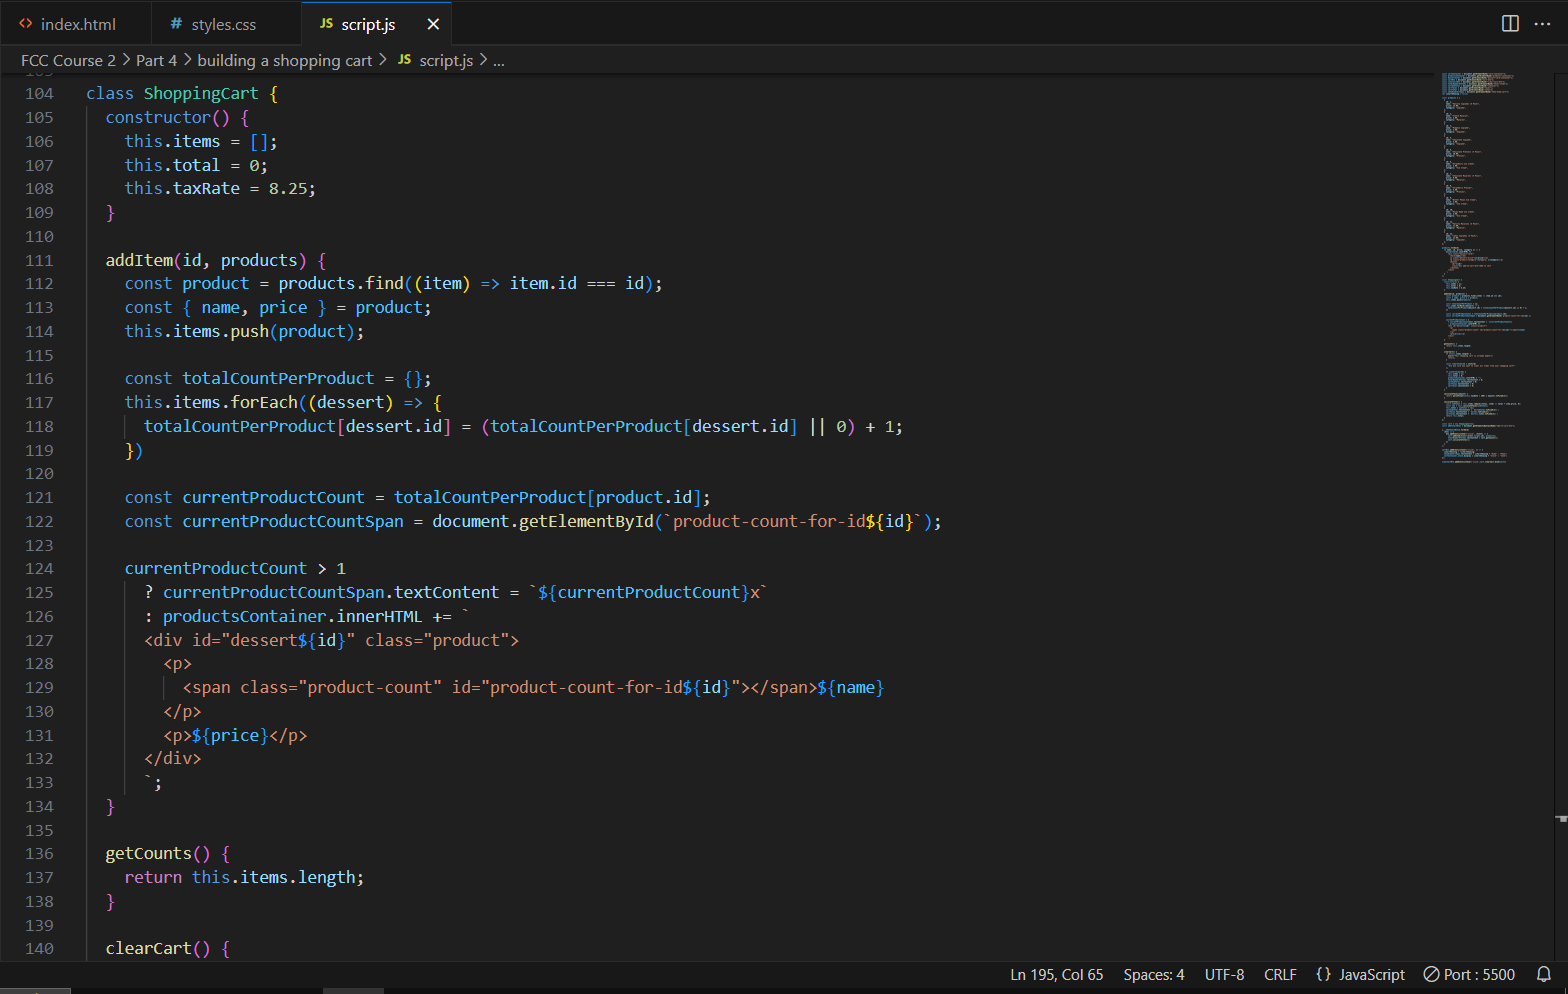The height and width of the screenshot is (994, 1568).
Task: Open the editor More Actions ellipsis menu
Action: tap(1542, 24)
